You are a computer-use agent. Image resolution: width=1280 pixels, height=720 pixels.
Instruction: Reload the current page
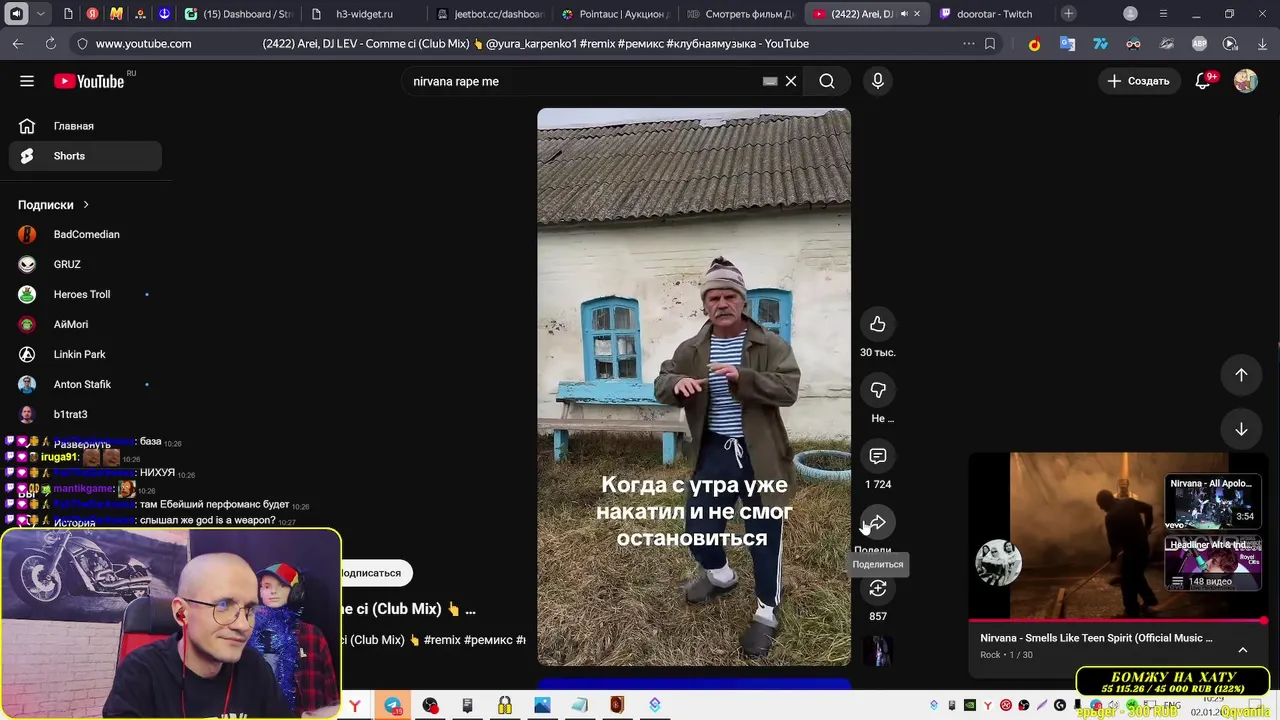(51, 44)
